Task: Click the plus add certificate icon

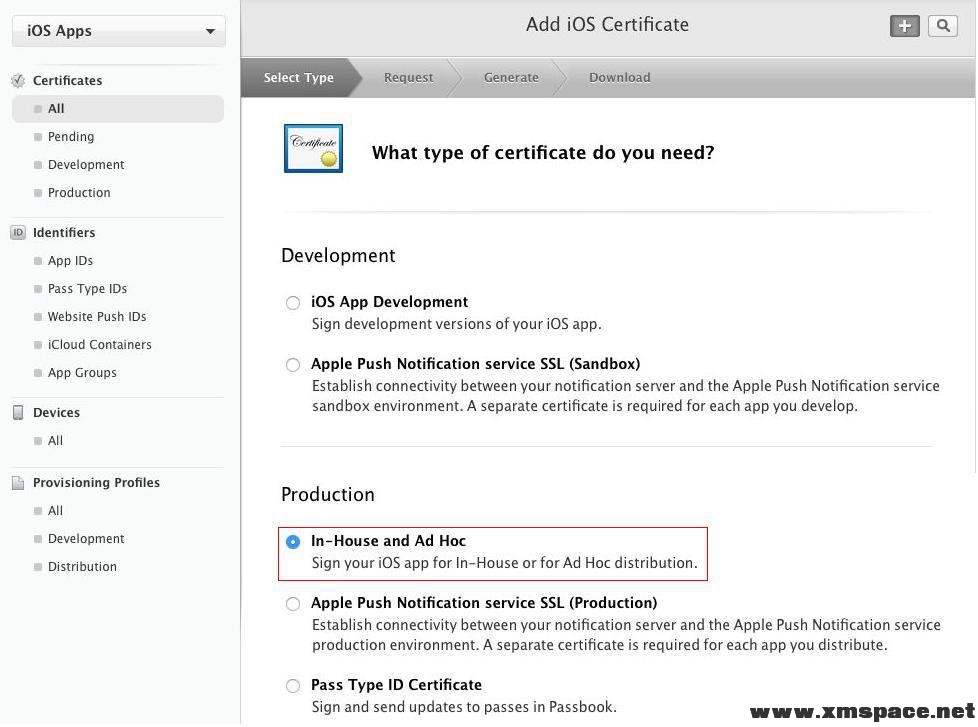Action: tap(904, 26)
